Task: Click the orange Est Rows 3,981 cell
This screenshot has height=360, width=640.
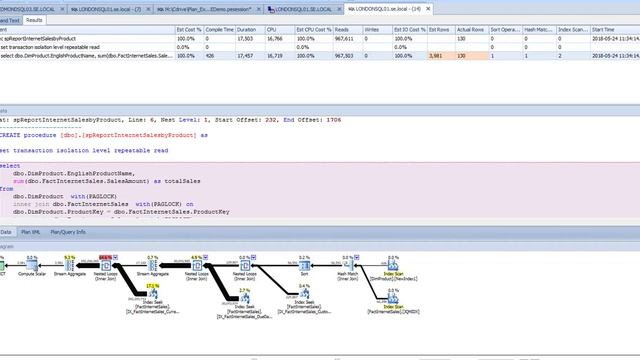Action: tap(441, 56)
